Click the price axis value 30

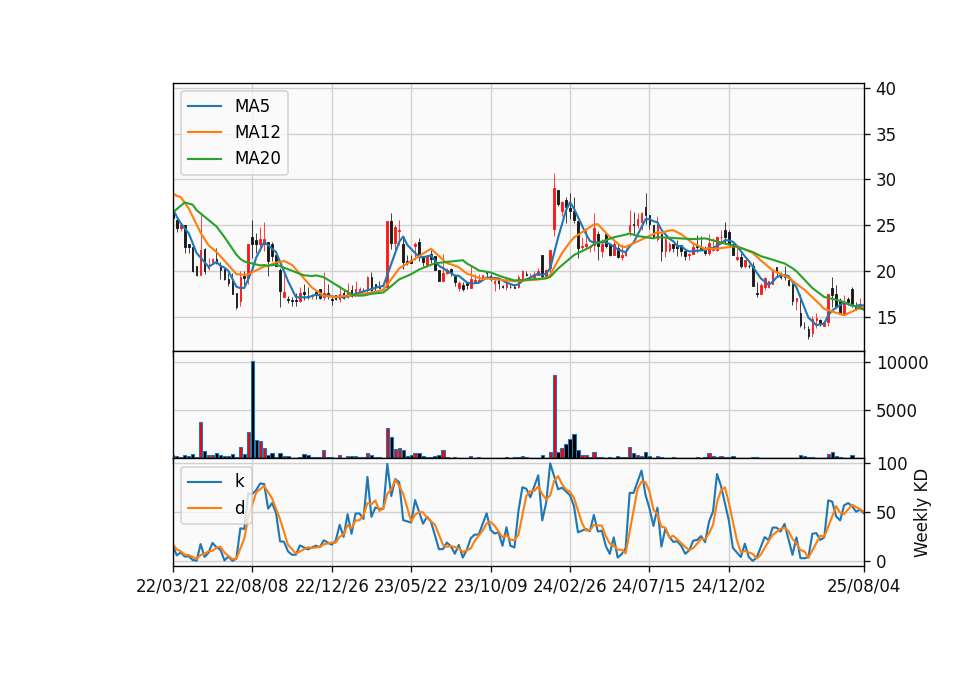(886, 180)
